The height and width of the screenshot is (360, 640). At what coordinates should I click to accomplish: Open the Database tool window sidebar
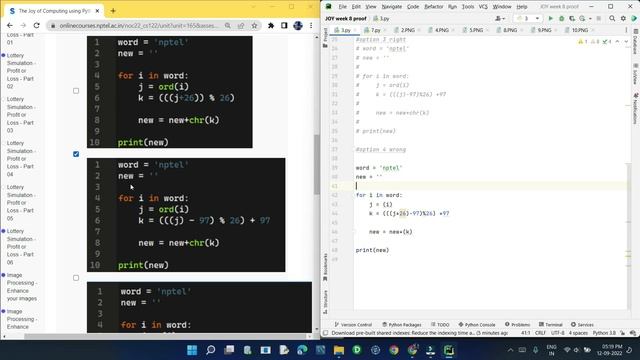(636, 41)
